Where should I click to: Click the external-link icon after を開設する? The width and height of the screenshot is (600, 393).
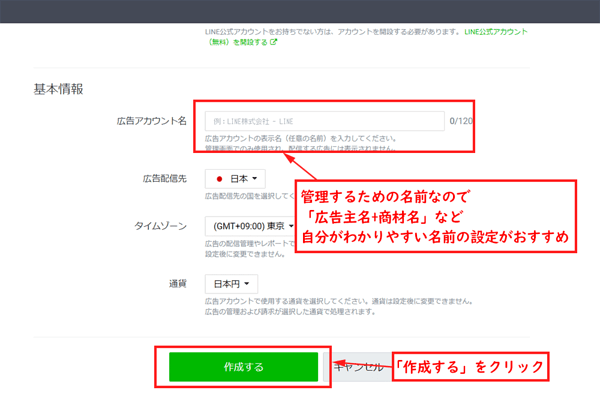[x=273, y=42]
